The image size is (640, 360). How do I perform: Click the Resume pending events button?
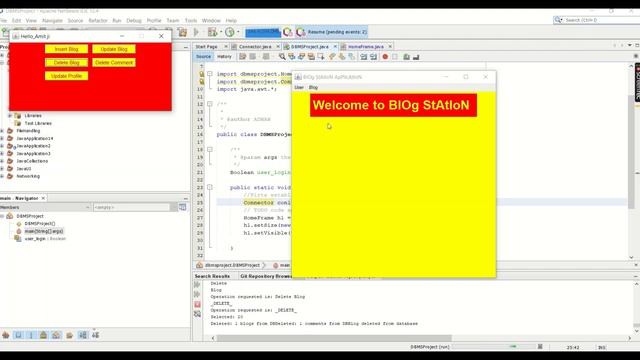click(x=332, y=32)
